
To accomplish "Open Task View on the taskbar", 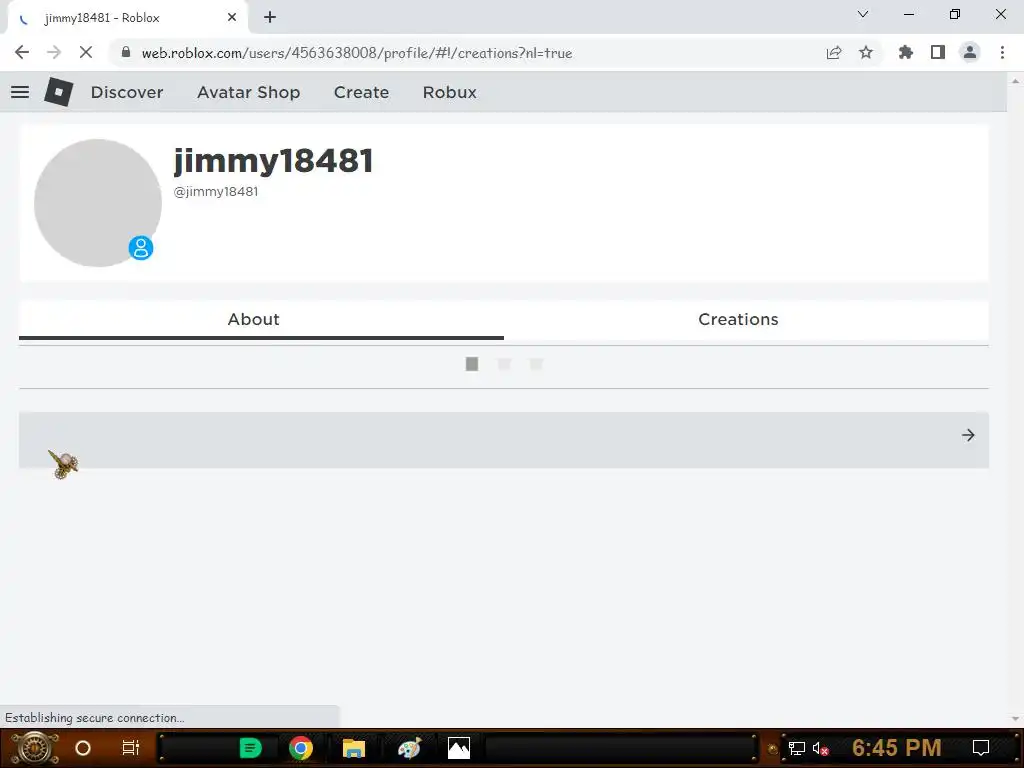I will coord(131,748).
